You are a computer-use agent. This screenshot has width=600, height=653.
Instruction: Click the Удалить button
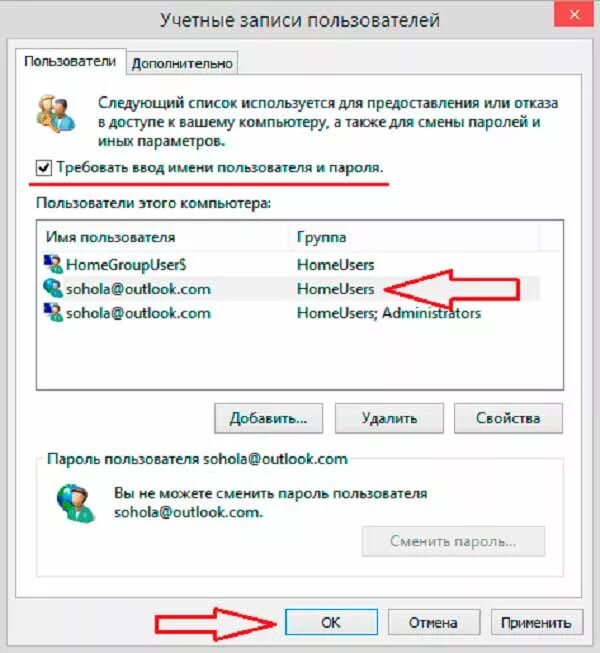coord(389,418)
